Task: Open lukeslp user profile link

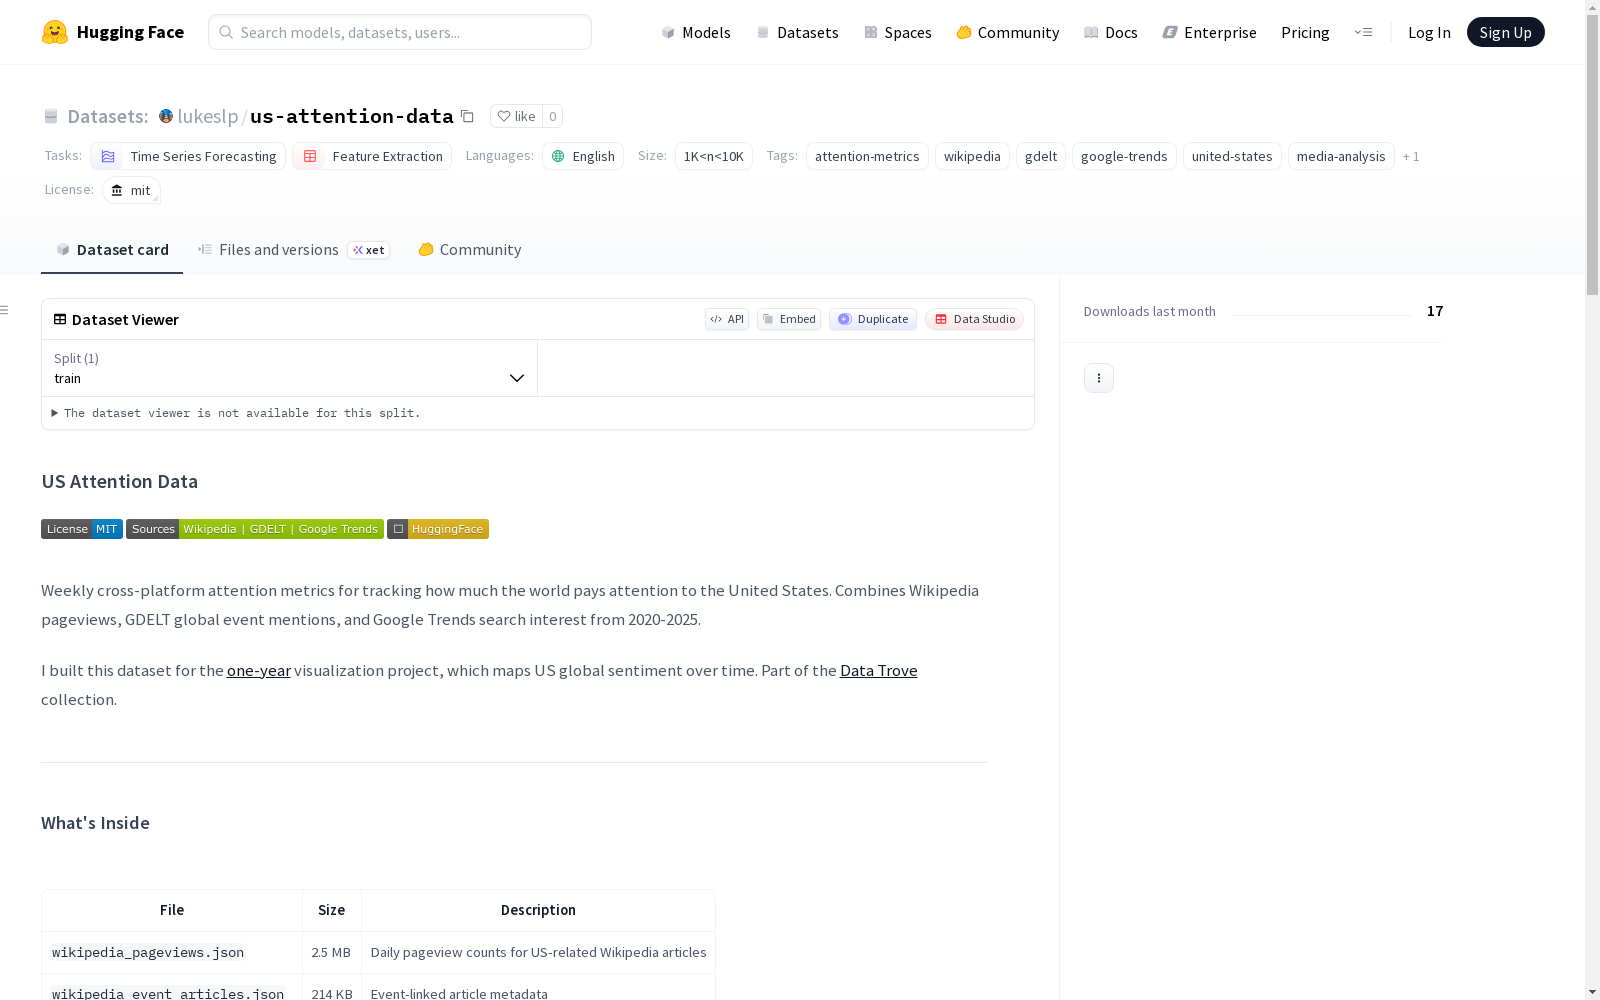Action: click(x=208, y=116)
